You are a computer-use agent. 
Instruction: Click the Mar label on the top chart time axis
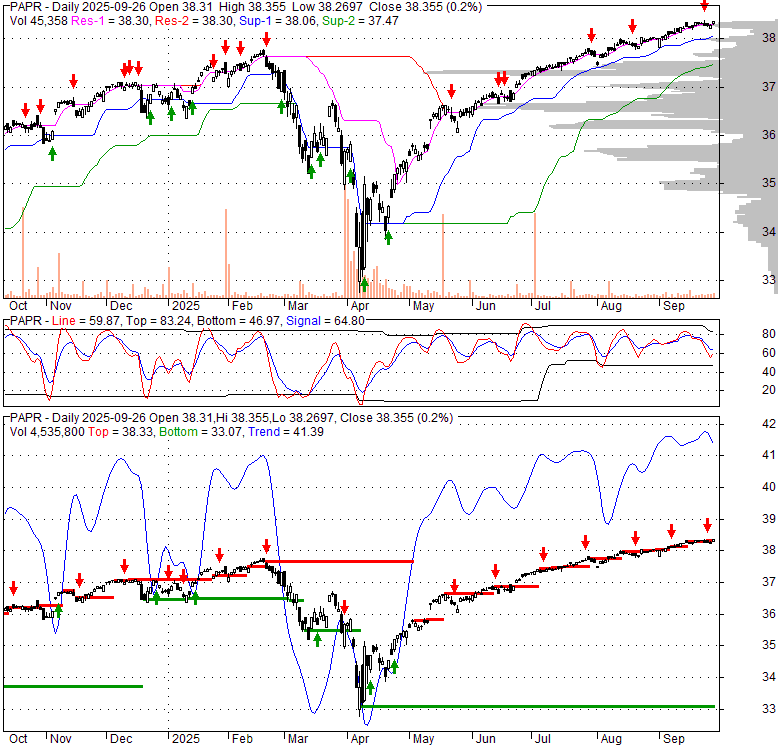point(298,305)
